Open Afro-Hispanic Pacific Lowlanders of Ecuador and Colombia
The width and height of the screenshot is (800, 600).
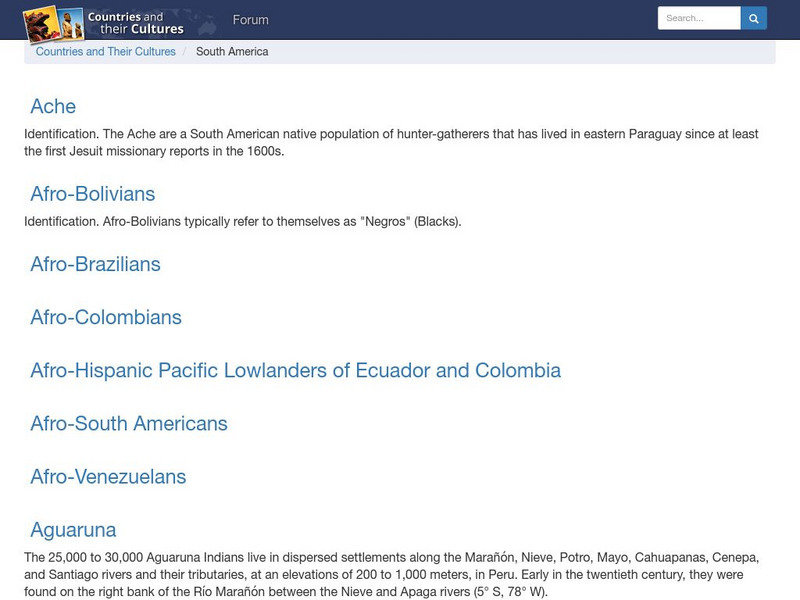pos(295,370)
